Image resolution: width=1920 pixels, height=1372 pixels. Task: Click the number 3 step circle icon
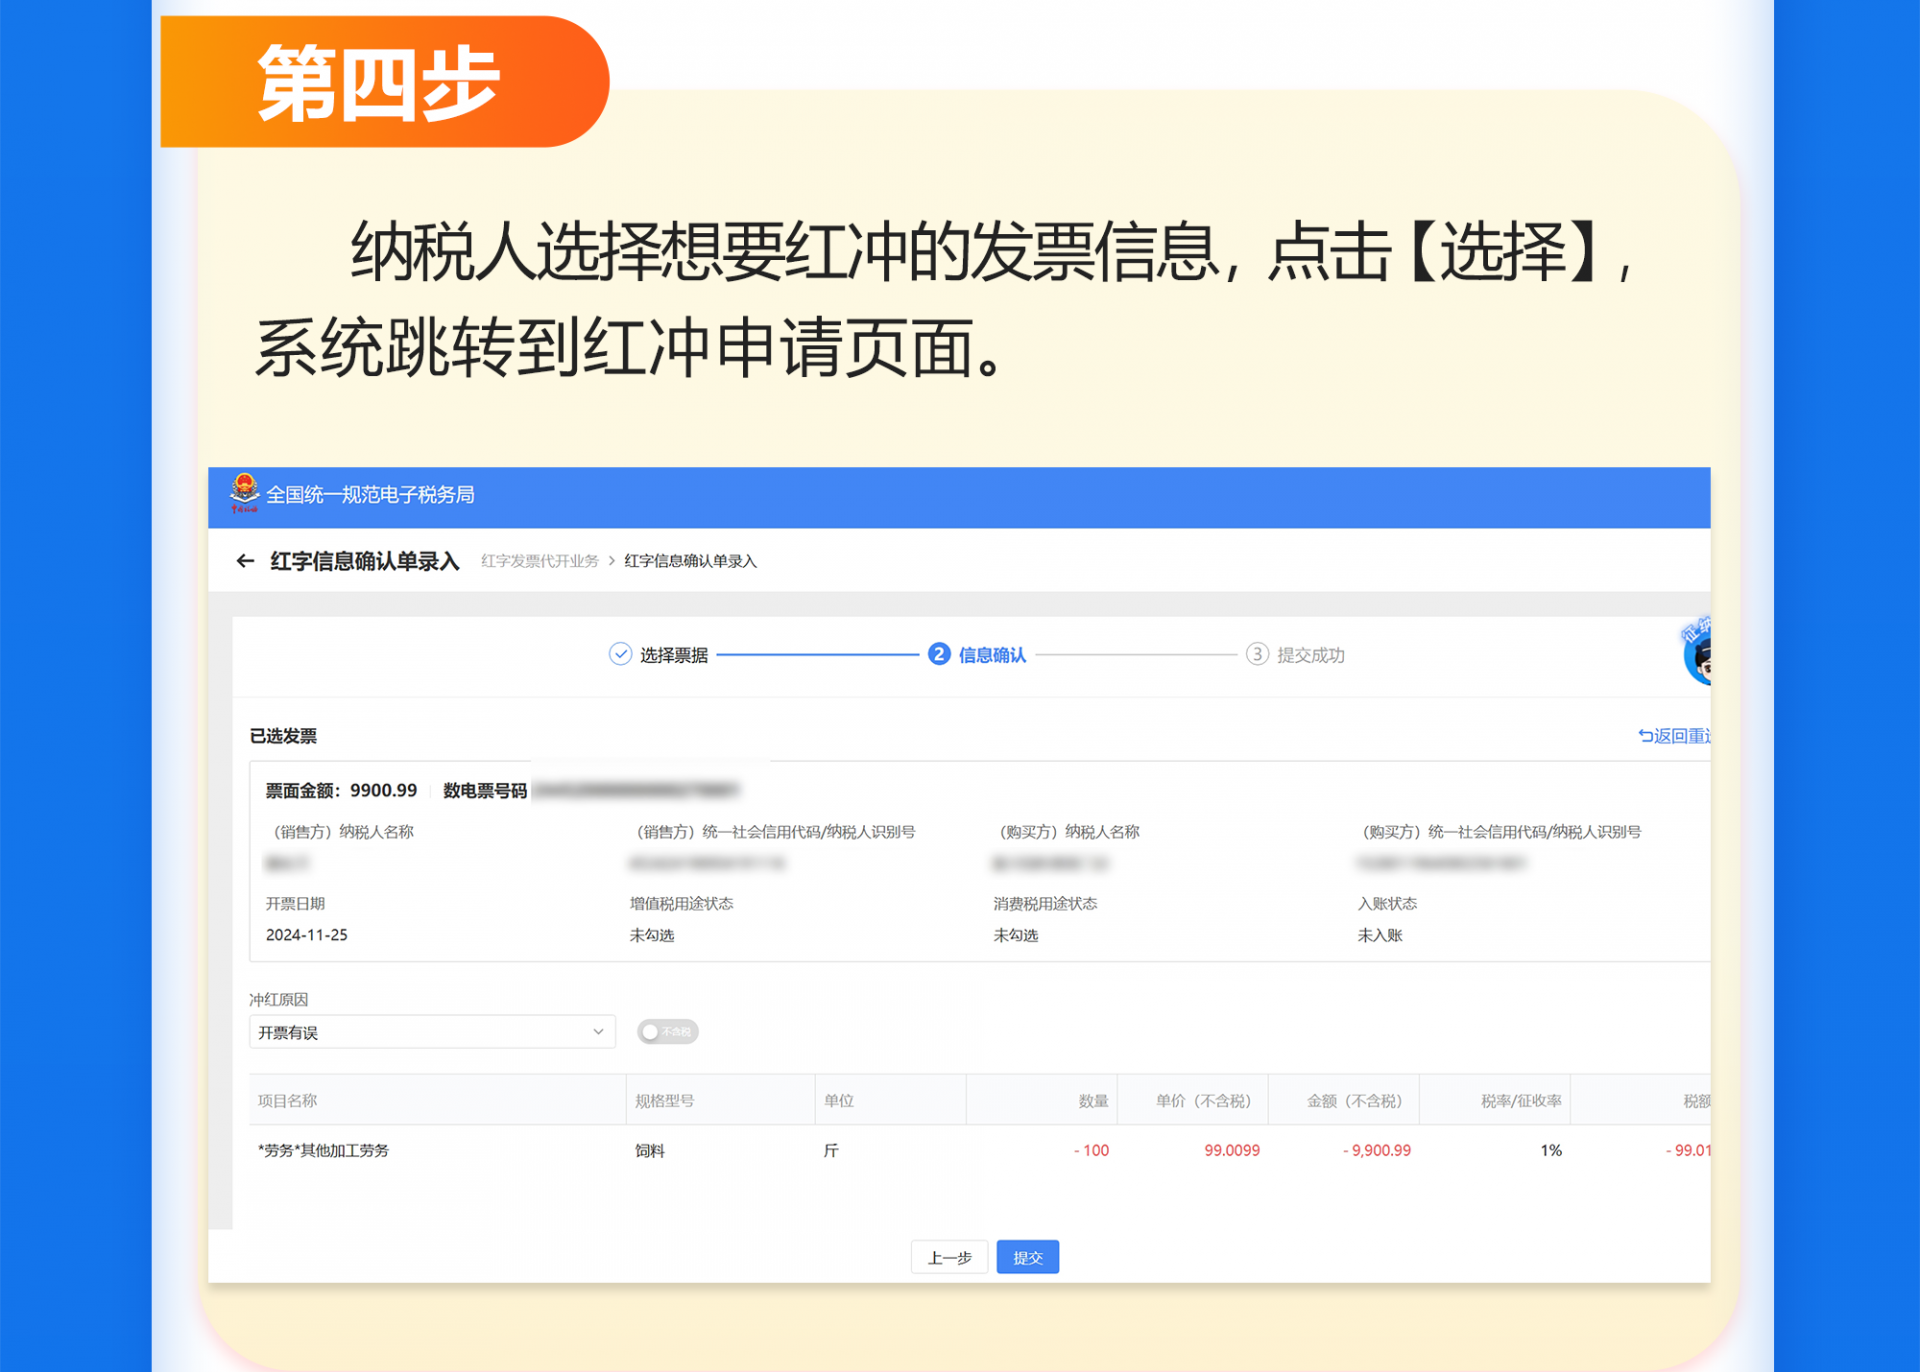tap(1257, 654)
